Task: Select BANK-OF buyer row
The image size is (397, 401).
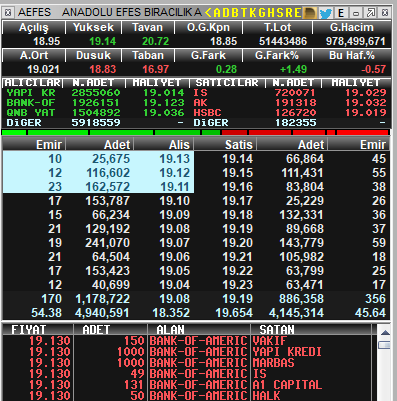Action: pos(97,103)
